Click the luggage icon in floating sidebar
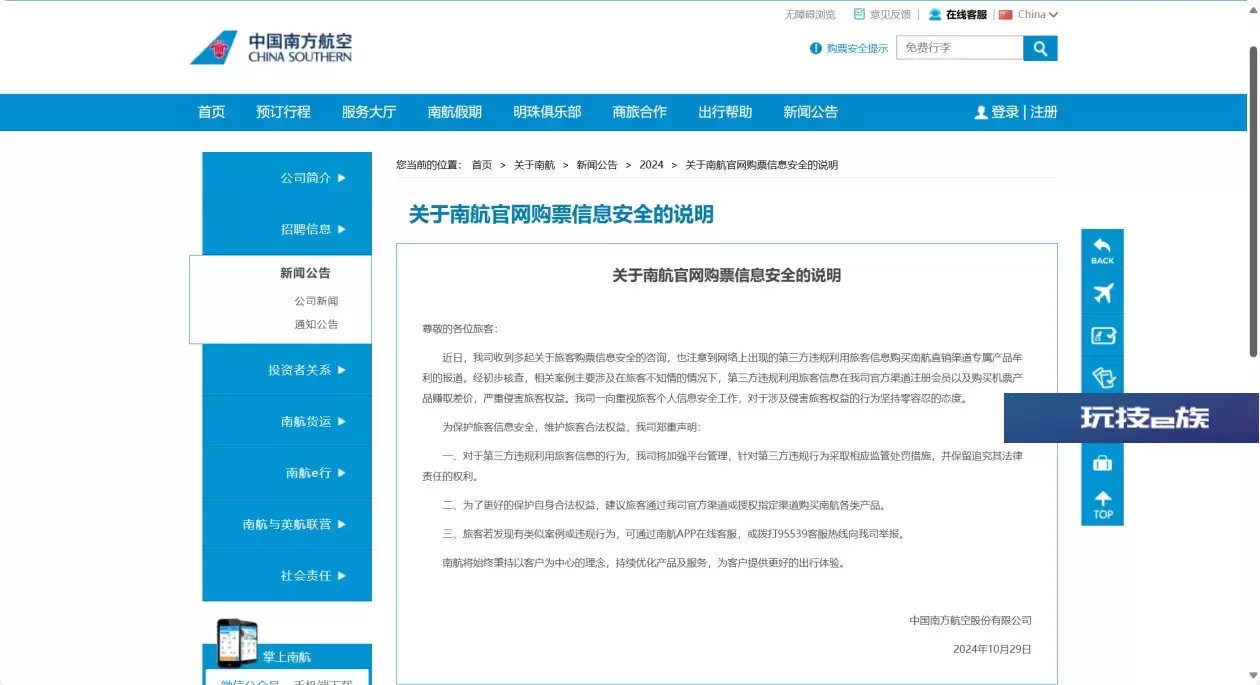This screenshot has height=685, width=1260. click(1102, 463)
